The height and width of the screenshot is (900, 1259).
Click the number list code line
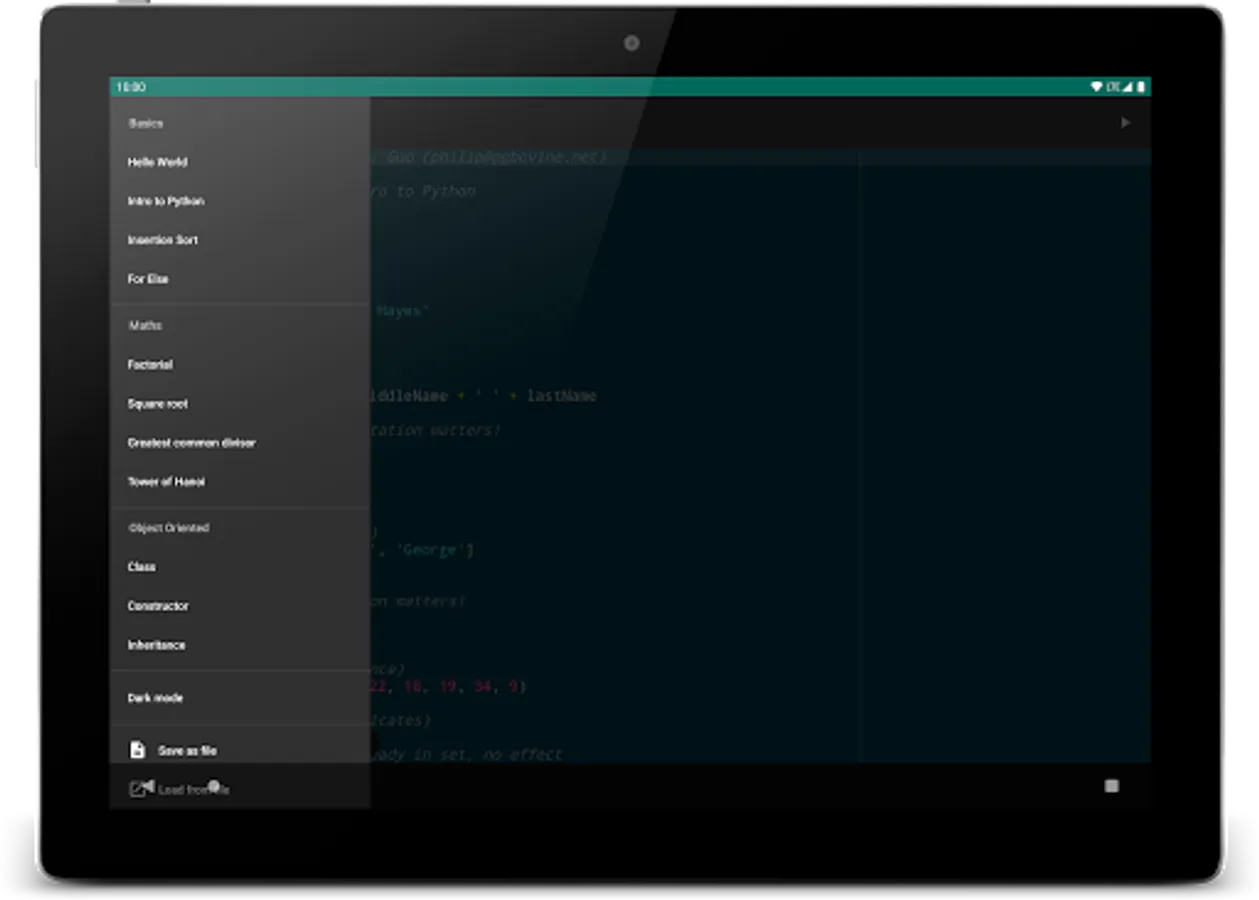(448, 686)
